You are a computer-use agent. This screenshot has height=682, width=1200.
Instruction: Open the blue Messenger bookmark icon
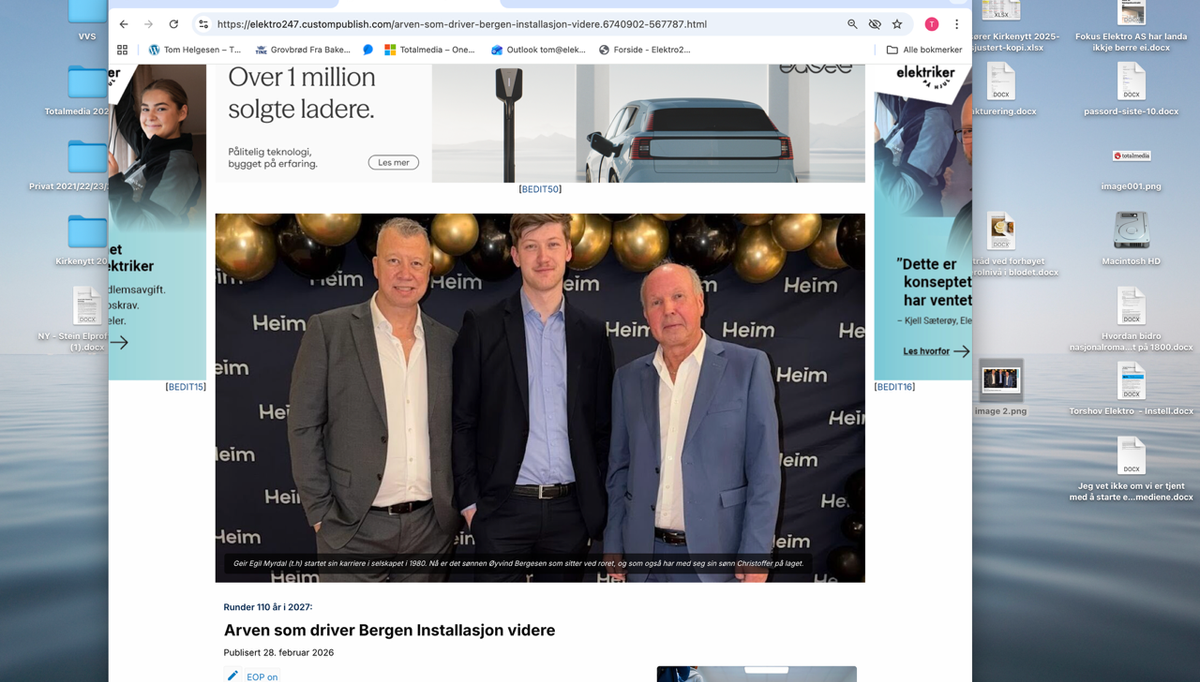coord(368,49)
